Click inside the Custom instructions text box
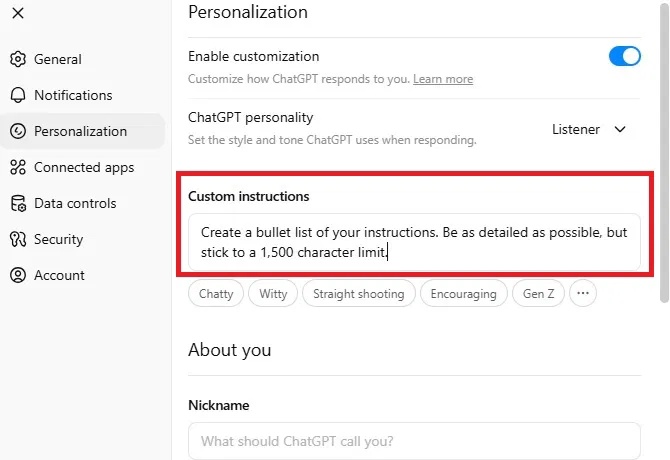This screenshot has width=670, height=460. click(x=414, y=242)
